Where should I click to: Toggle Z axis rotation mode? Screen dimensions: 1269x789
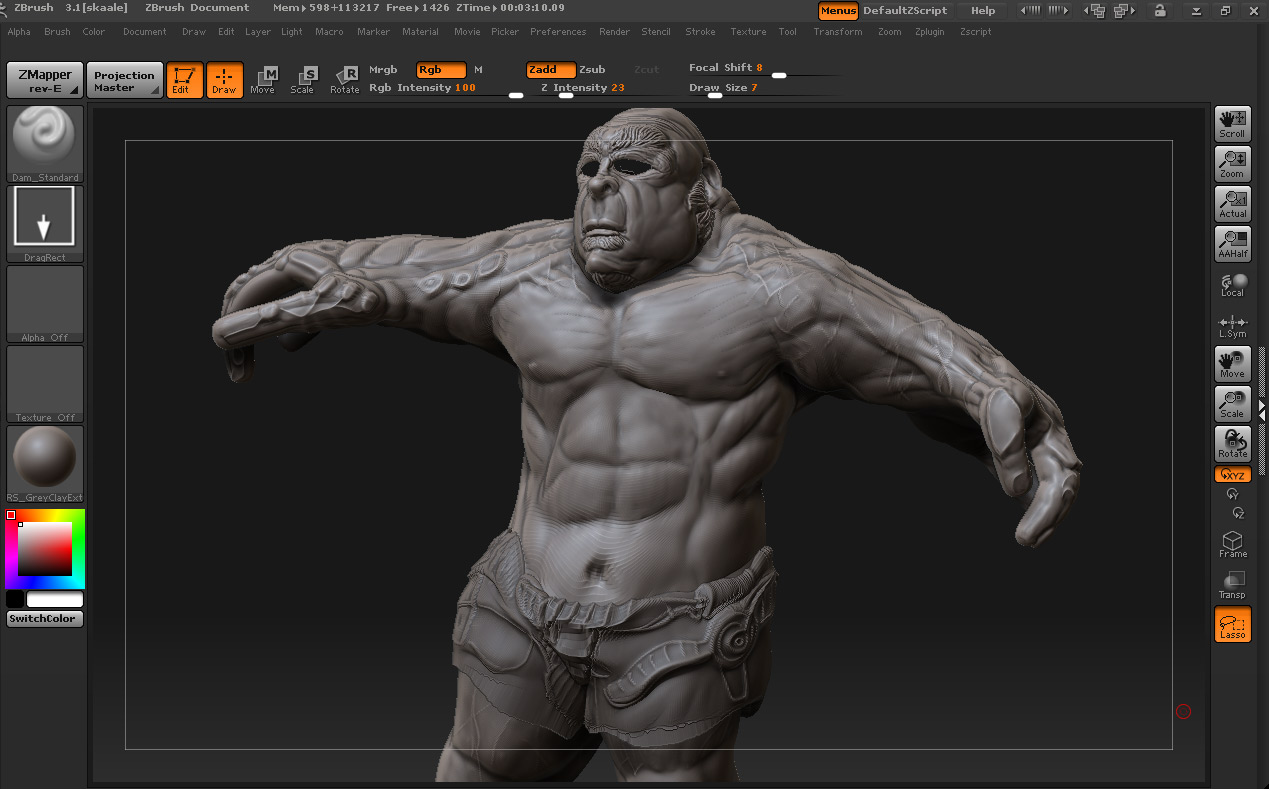pyautogui.click(x=1238, y=513)
